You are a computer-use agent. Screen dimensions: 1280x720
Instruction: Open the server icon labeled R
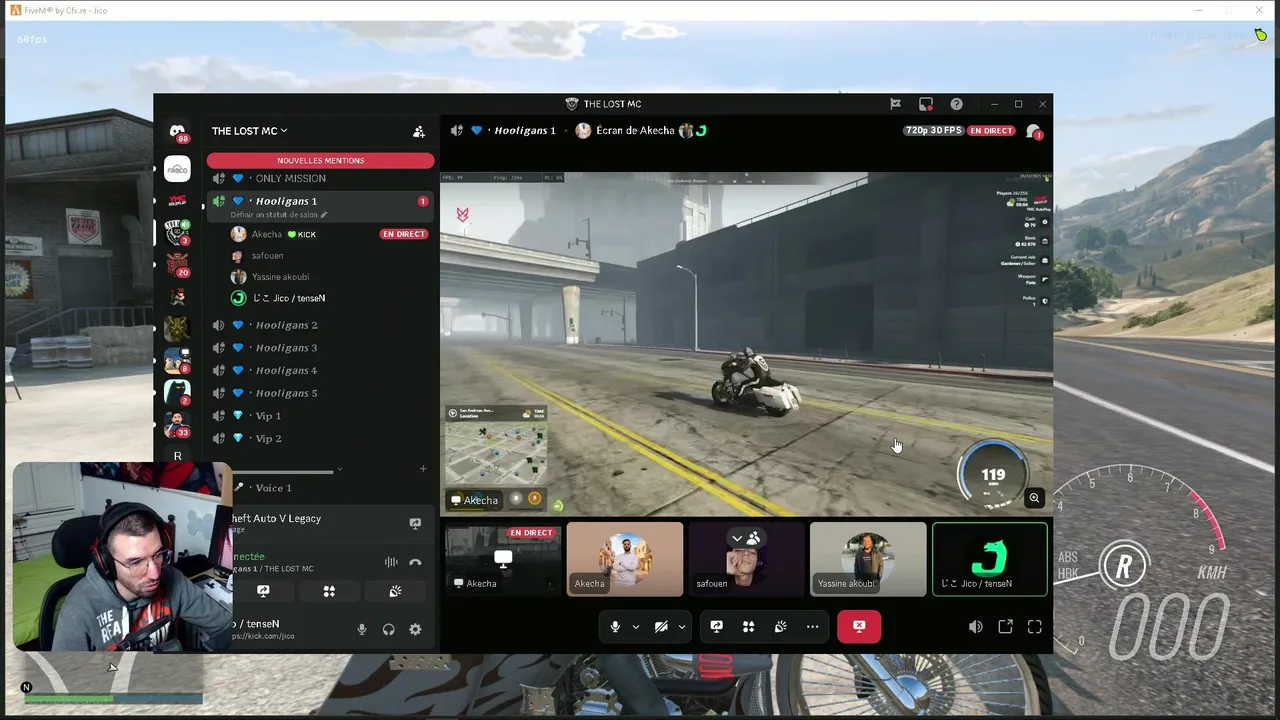pyautogui.click(x=177, y=456)
